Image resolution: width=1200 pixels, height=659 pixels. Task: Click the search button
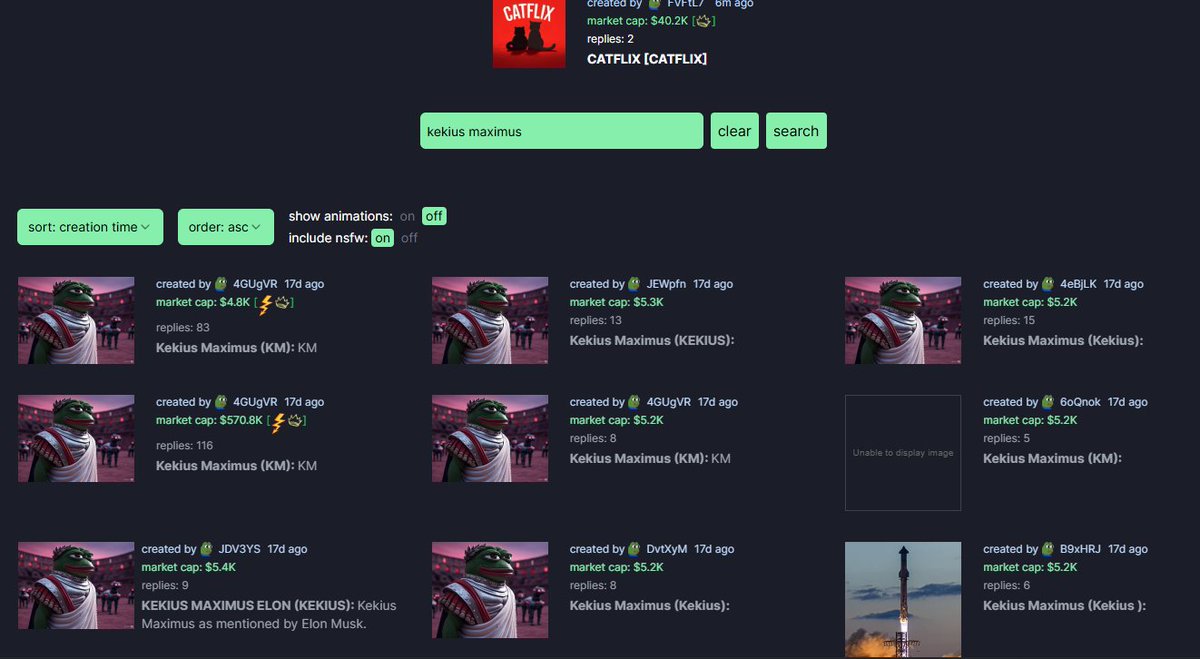click(796, 131)
